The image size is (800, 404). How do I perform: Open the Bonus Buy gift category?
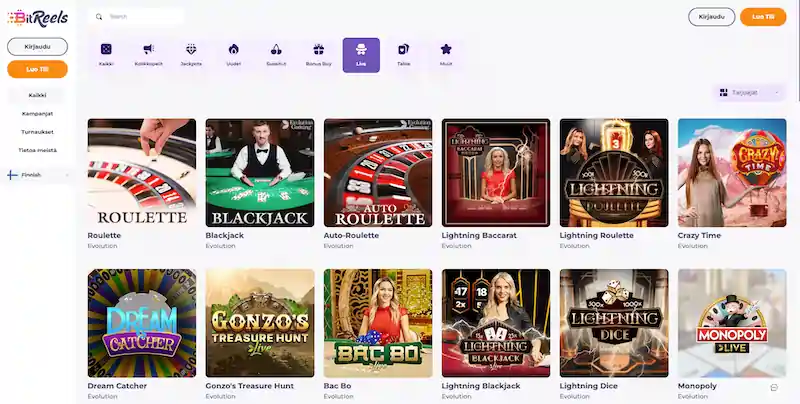tap(318, 55)
